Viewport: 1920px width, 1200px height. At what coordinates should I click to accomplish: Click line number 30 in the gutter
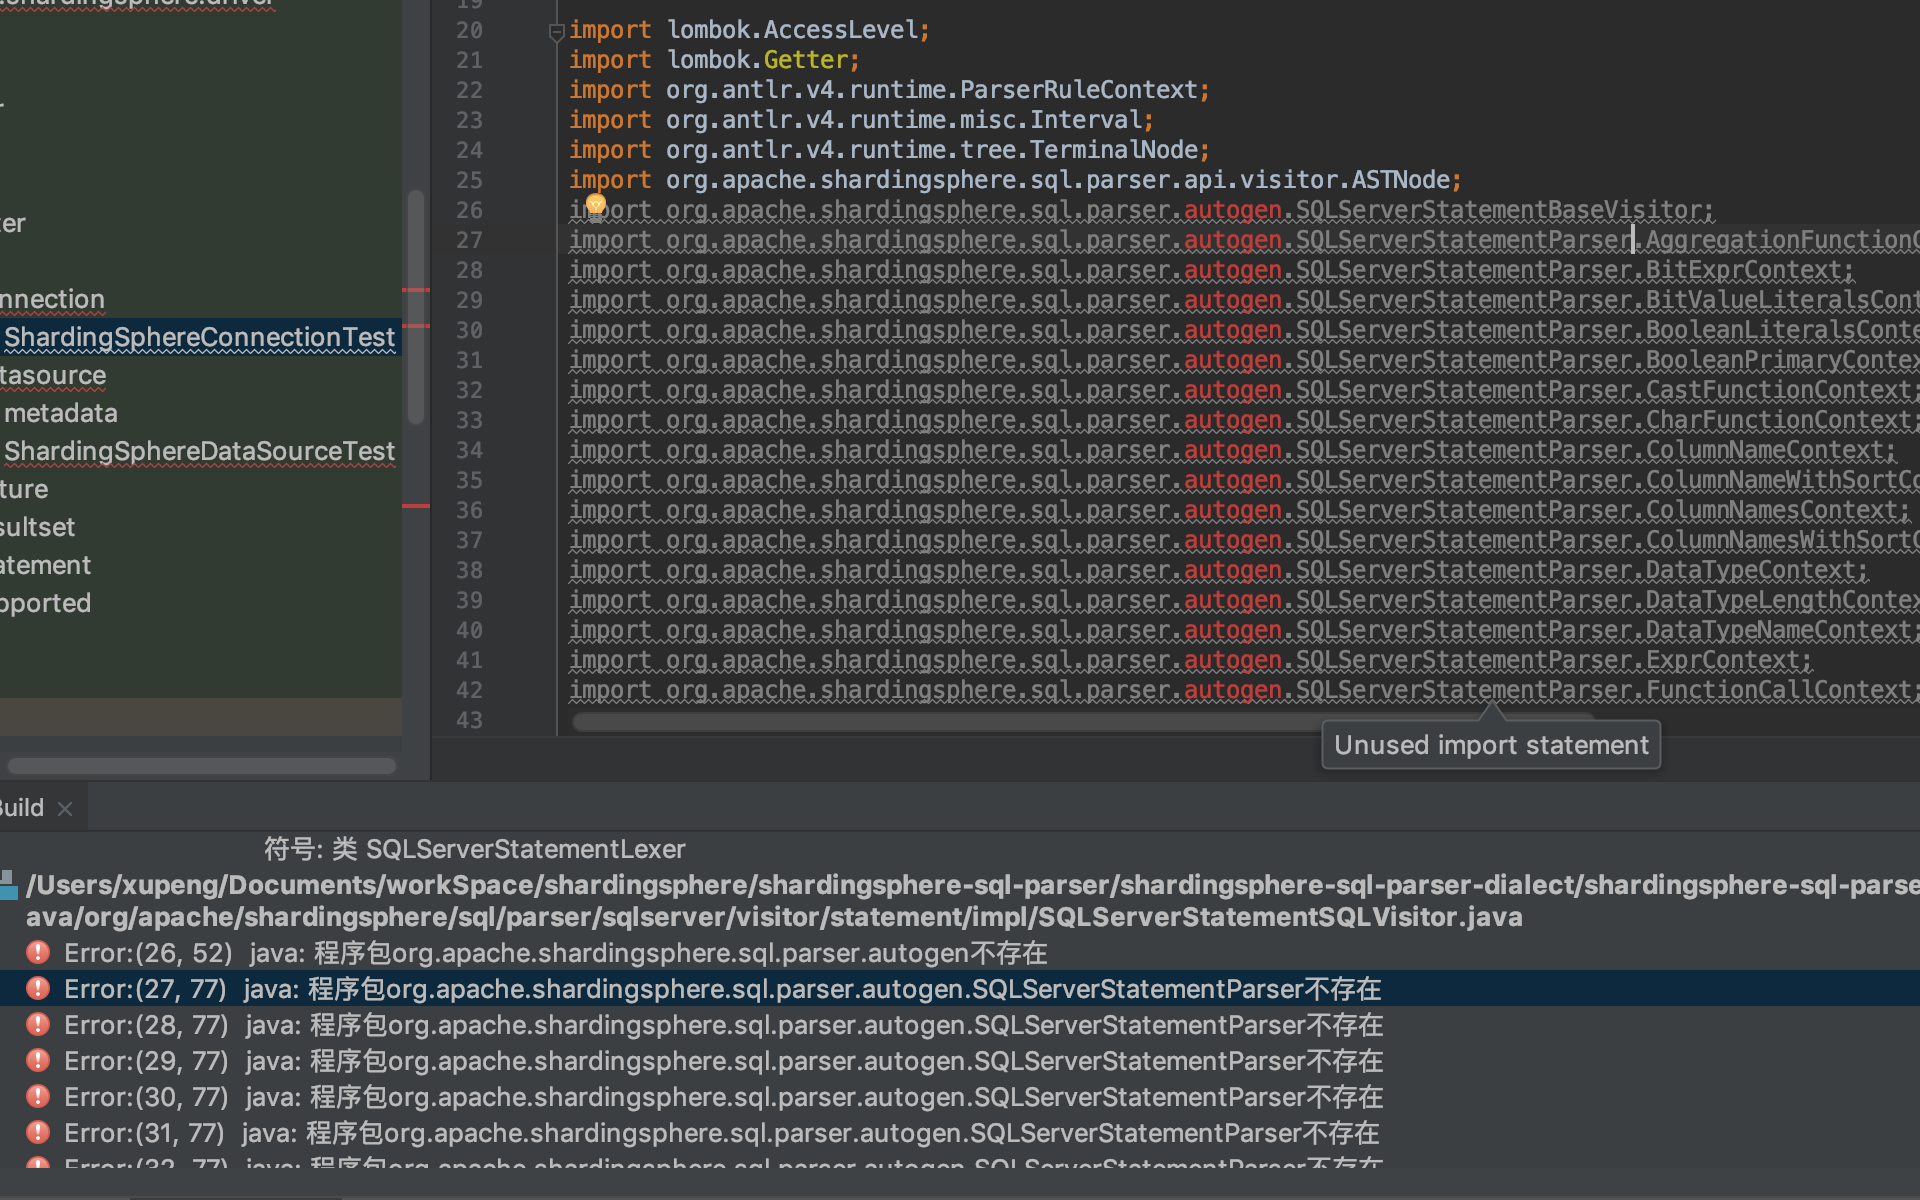(x=469, y=330)
